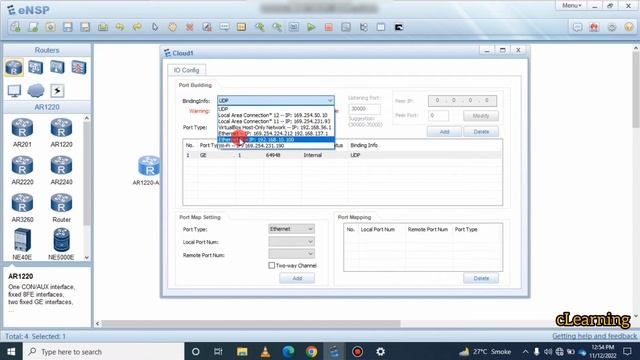
Task: Click the Listening Port input field
Action: [x=364, y=109]
